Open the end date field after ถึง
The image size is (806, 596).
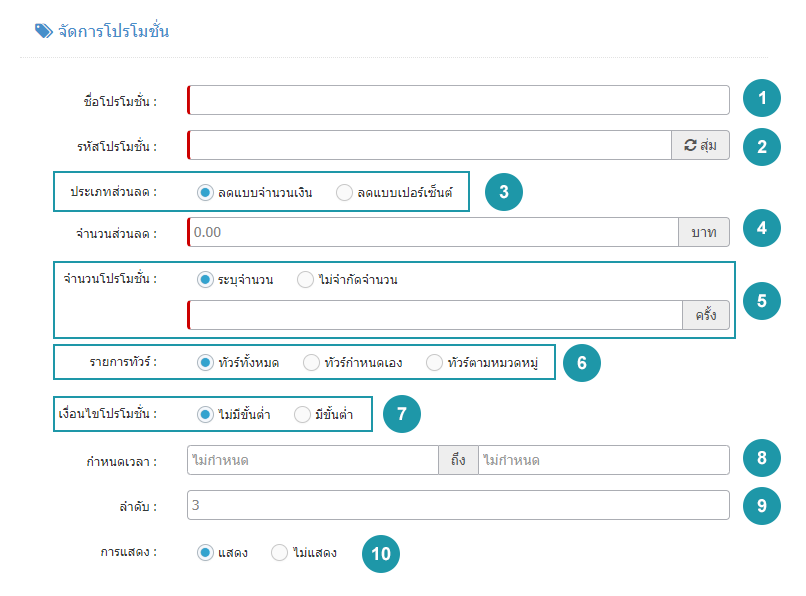604,460
